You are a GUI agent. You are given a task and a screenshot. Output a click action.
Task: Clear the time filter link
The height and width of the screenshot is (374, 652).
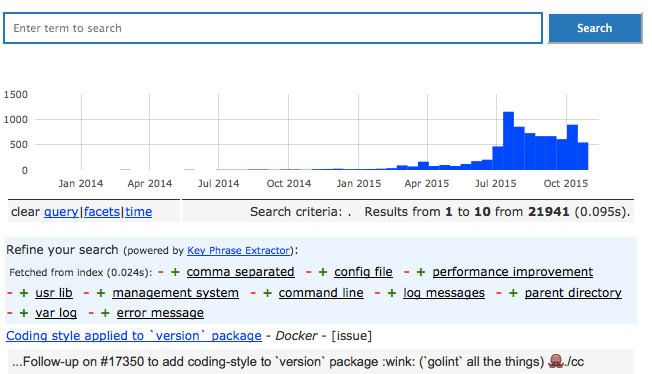[138, 212]
